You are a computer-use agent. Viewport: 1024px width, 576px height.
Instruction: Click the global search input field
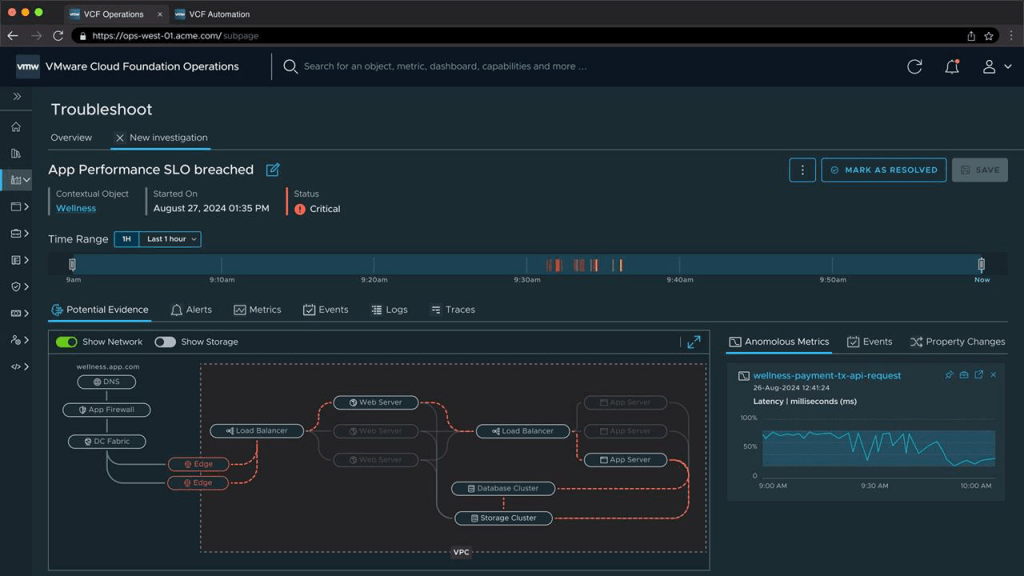(x=445, y=66)
